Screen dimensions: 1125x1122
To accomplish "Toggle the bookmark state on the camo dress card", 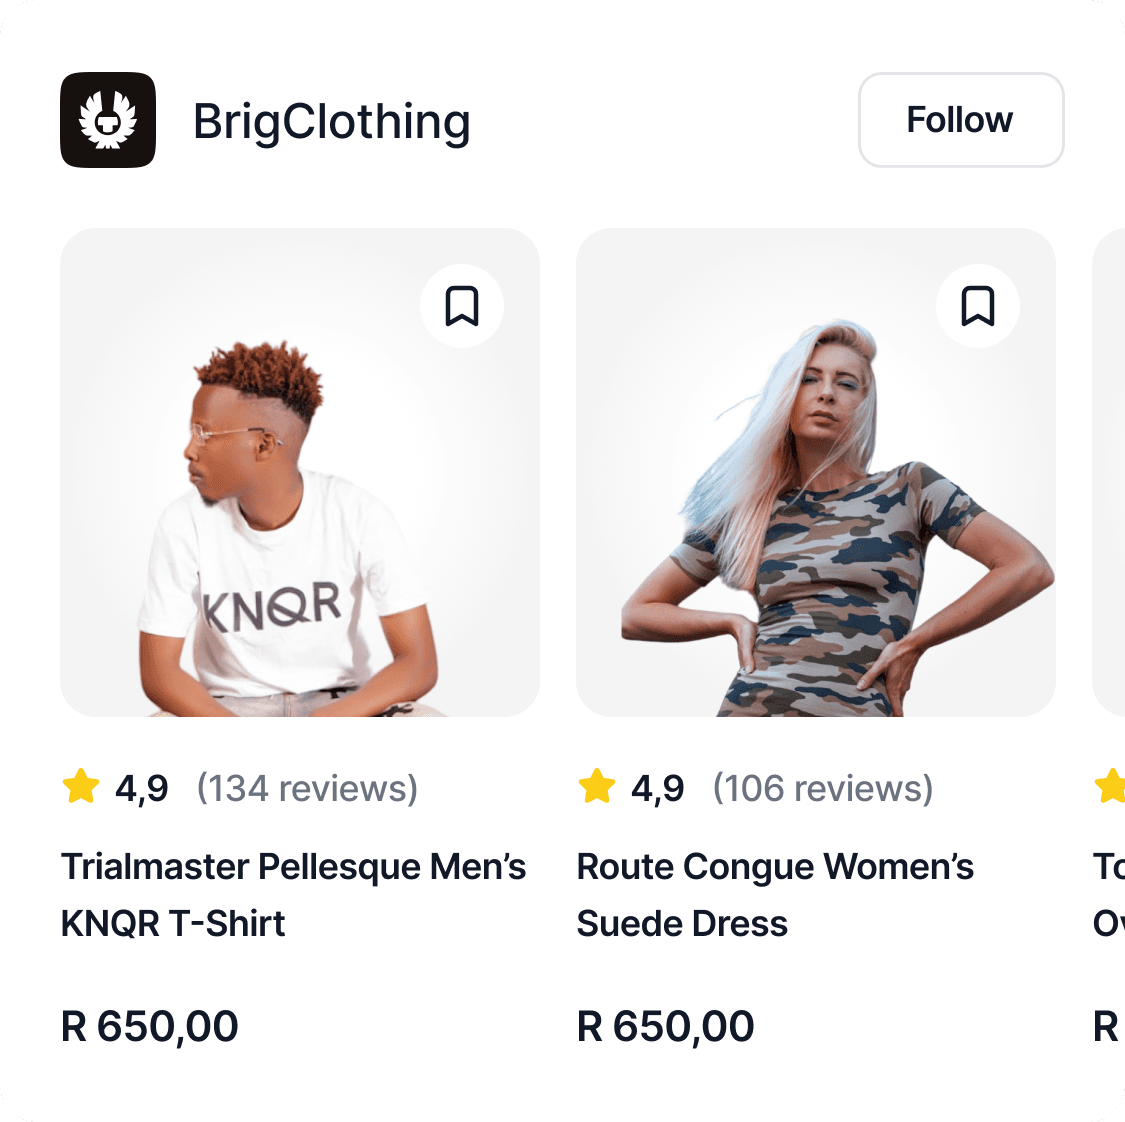I will [977, 306].
